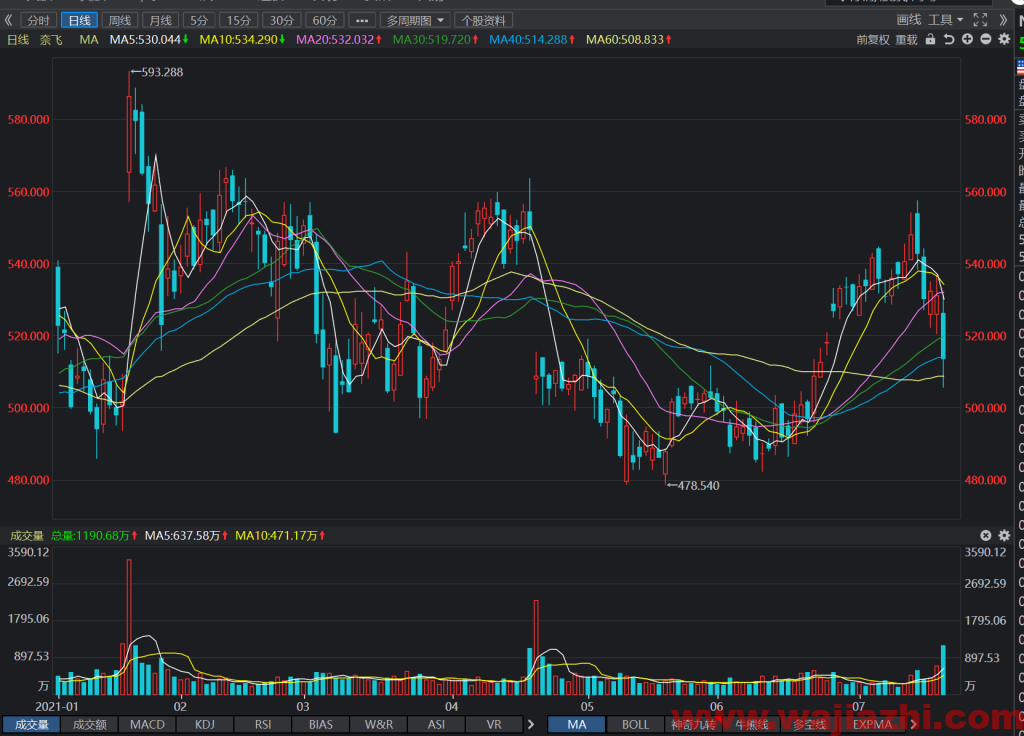Switch to the MACD indicator
This screenshot has width=1024, height=736.
pos(148,725)
